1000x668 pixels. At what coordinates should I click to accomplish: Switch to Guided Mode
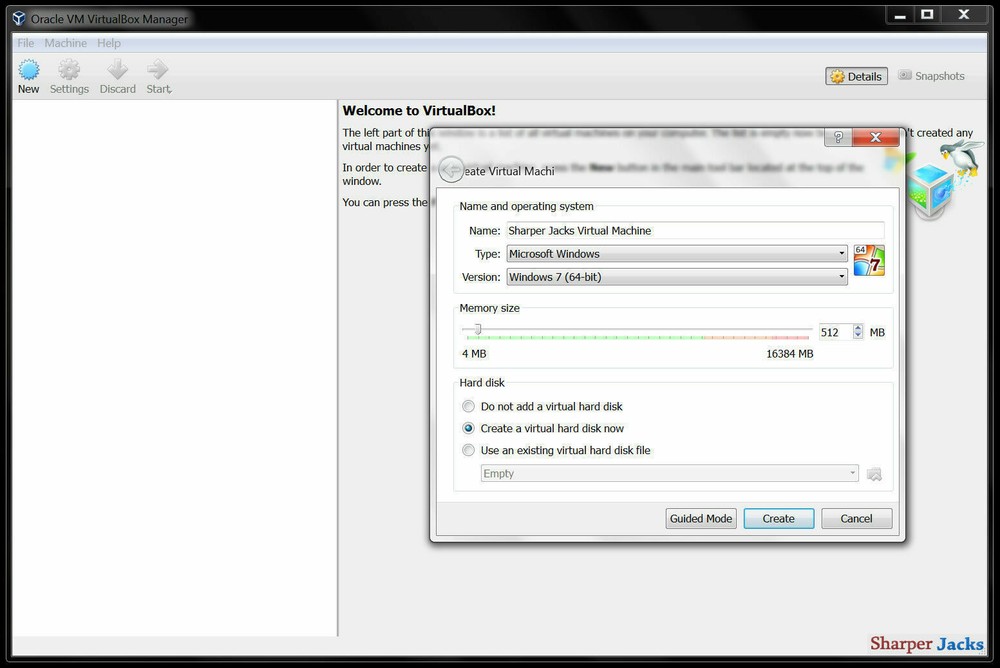pyautogui.click(x=700, y=518)
